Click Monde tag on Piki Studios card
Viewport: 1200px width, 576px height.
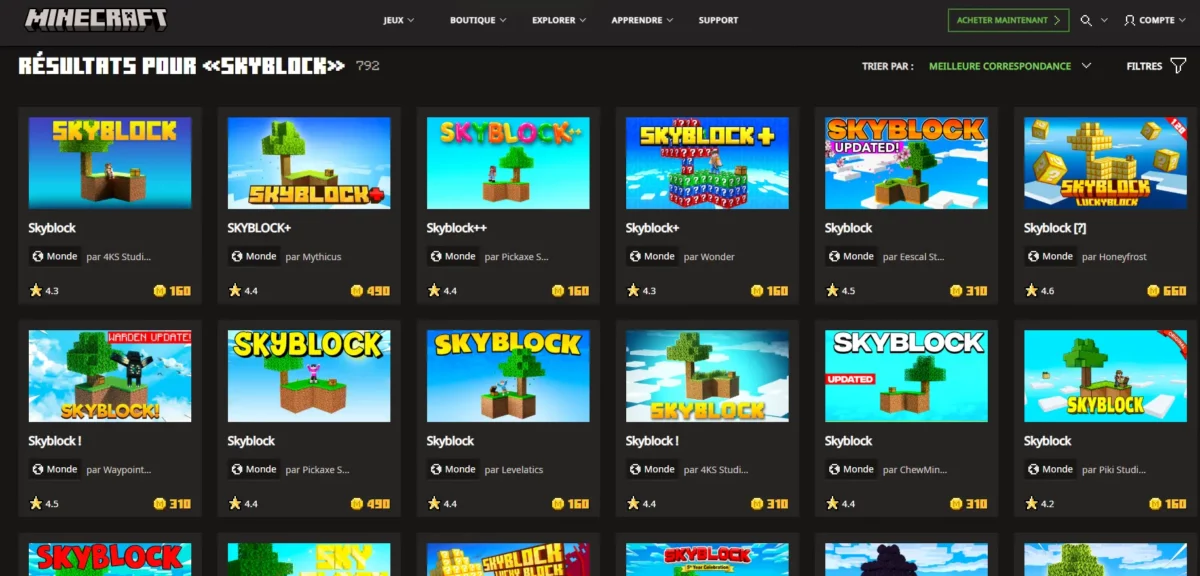[1050, 469]
